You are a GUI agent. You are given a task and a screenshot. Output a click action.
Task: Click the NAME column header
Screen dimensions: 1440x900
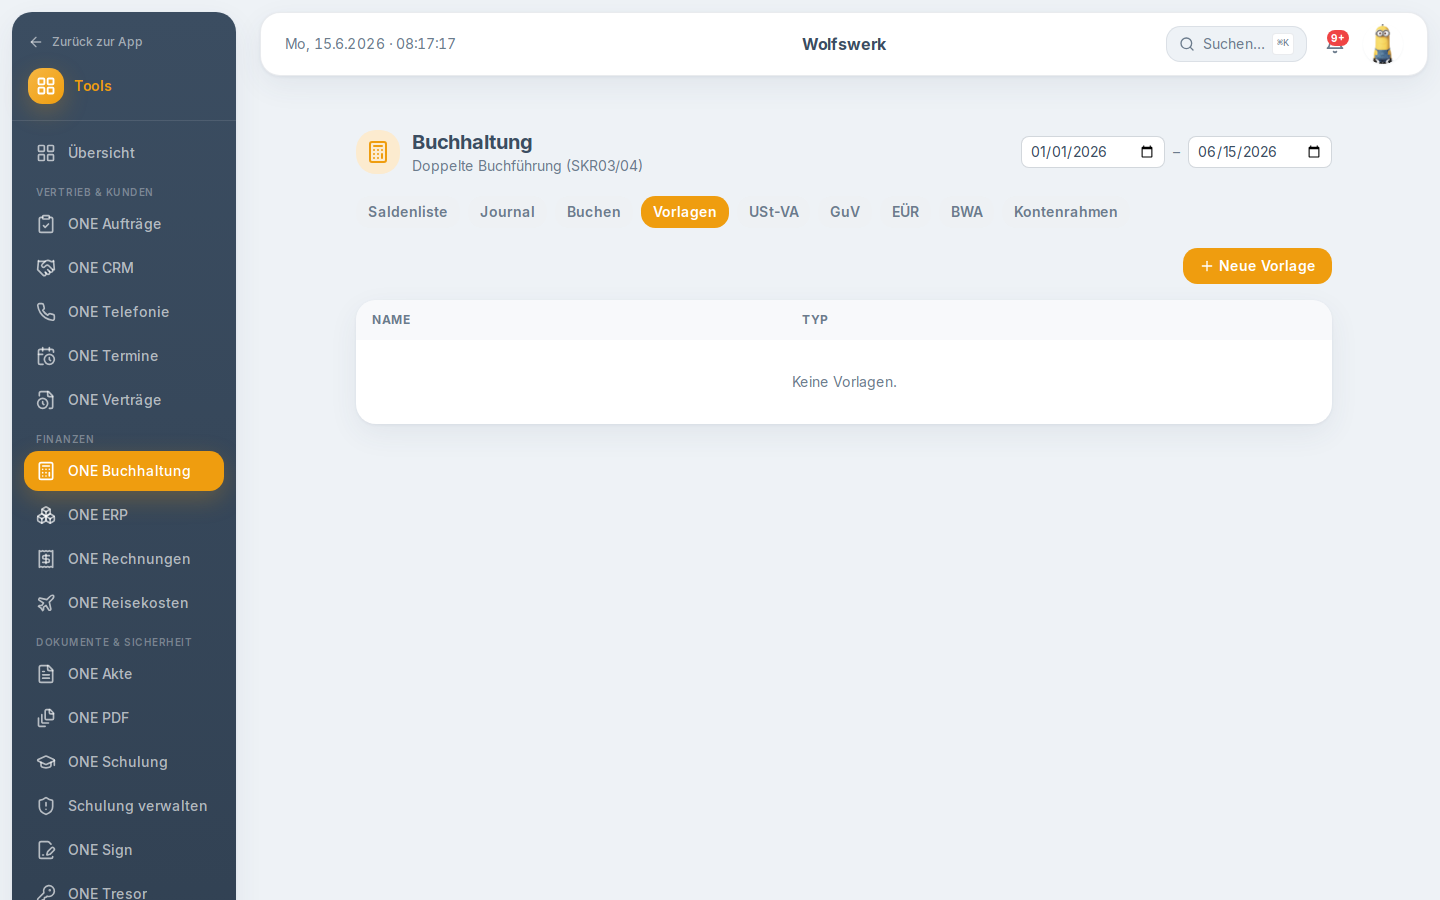tap(391, 320)
